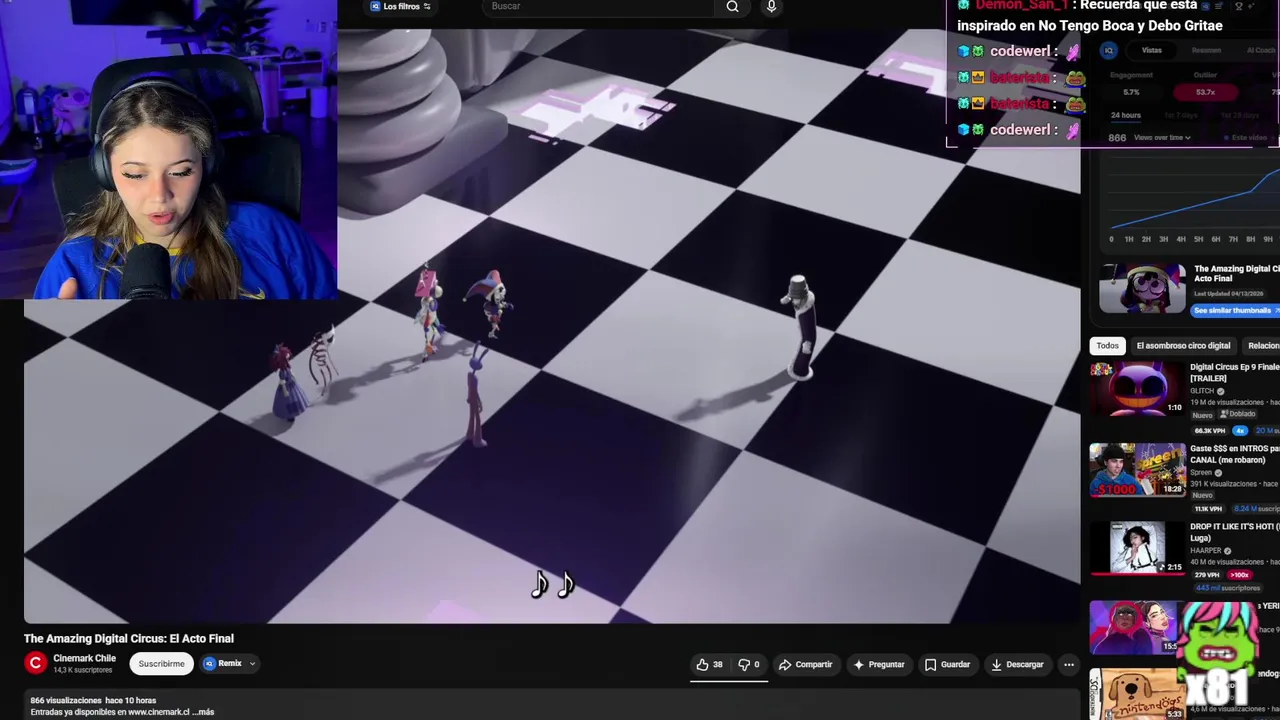Click the IQ logo in stats panel
The height and width of the screenshot is (720, 1280).
[1108, 50]
